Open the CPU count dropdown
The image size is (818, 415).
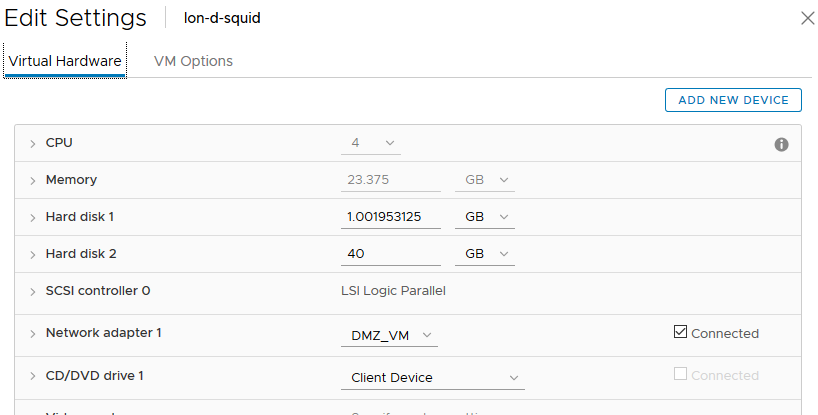[372, 143]
